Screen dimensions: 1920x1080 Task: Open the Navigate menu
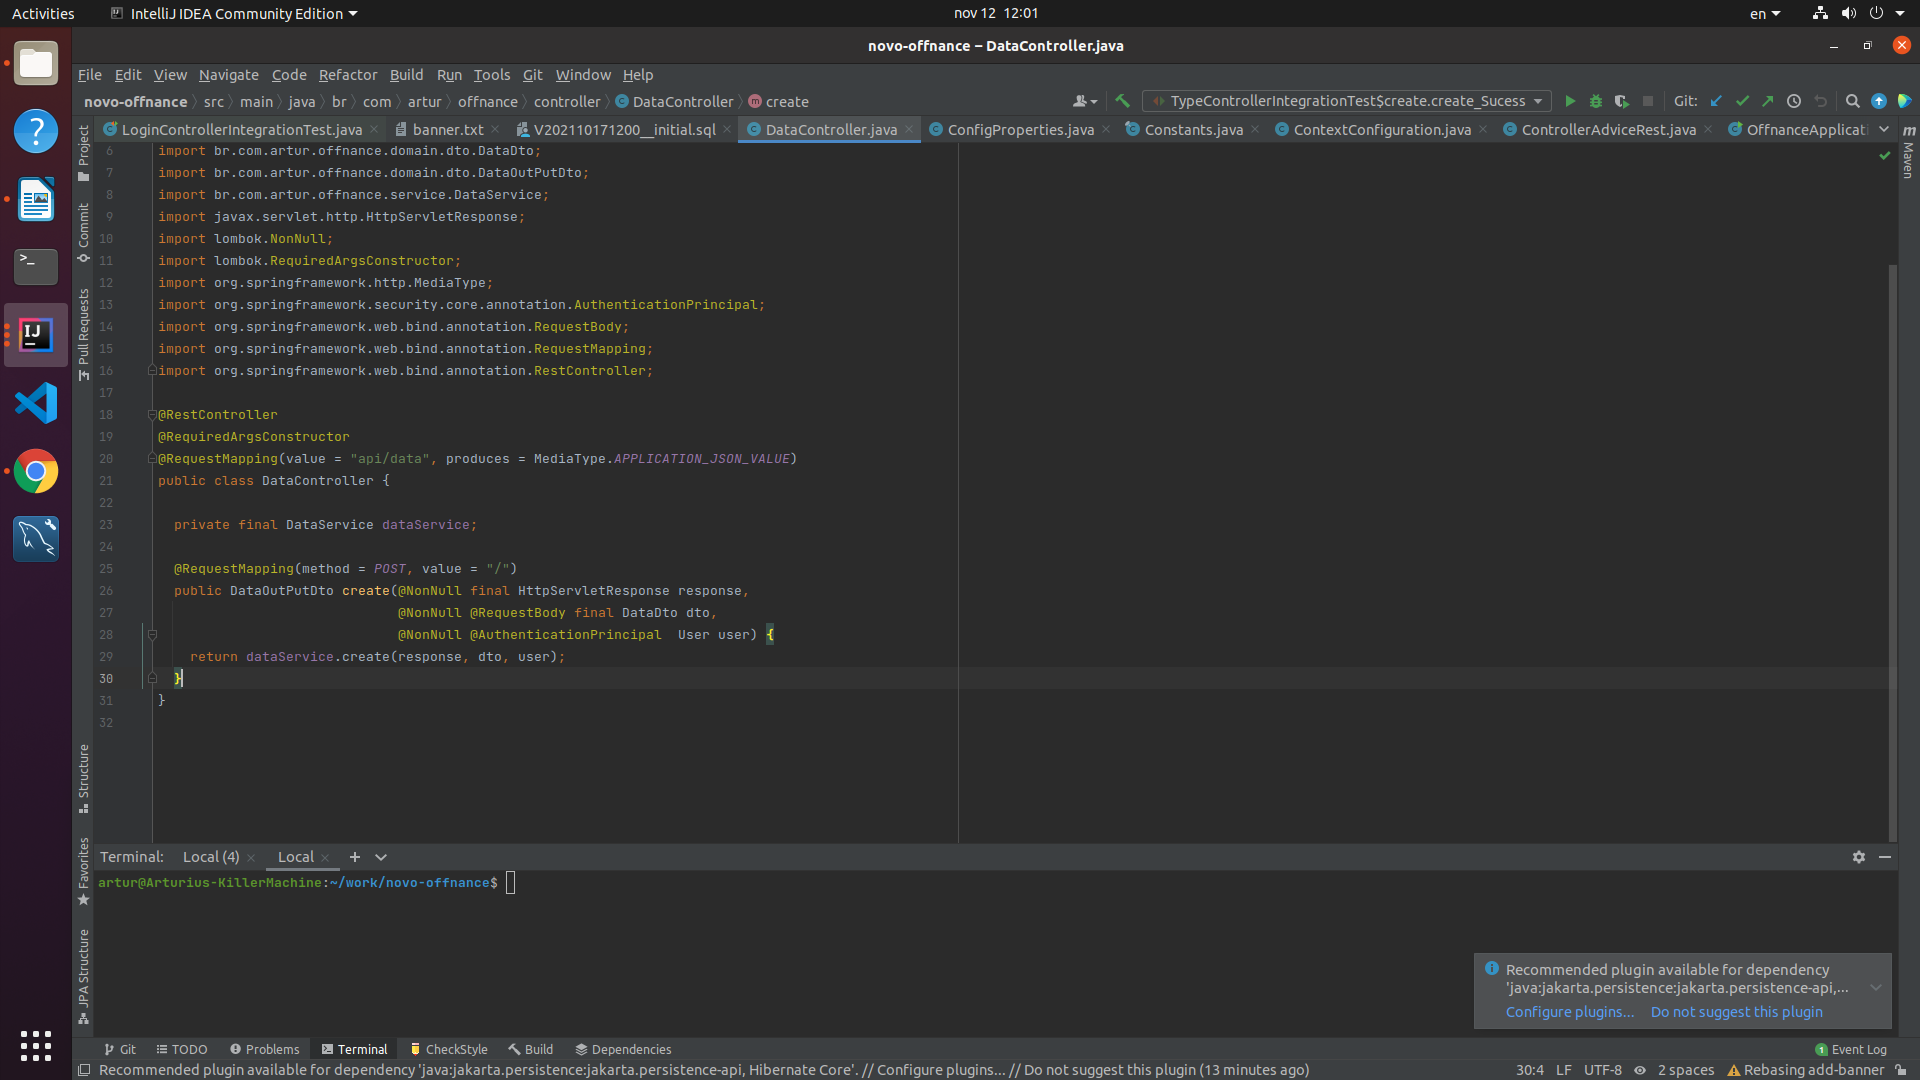coord(228,75)
